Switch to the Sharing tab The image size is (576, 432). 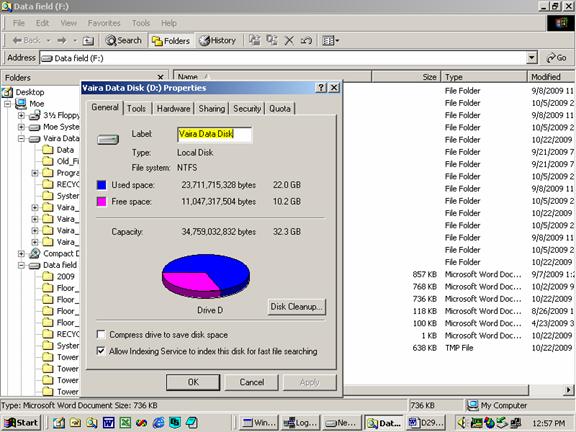(212, 109)
